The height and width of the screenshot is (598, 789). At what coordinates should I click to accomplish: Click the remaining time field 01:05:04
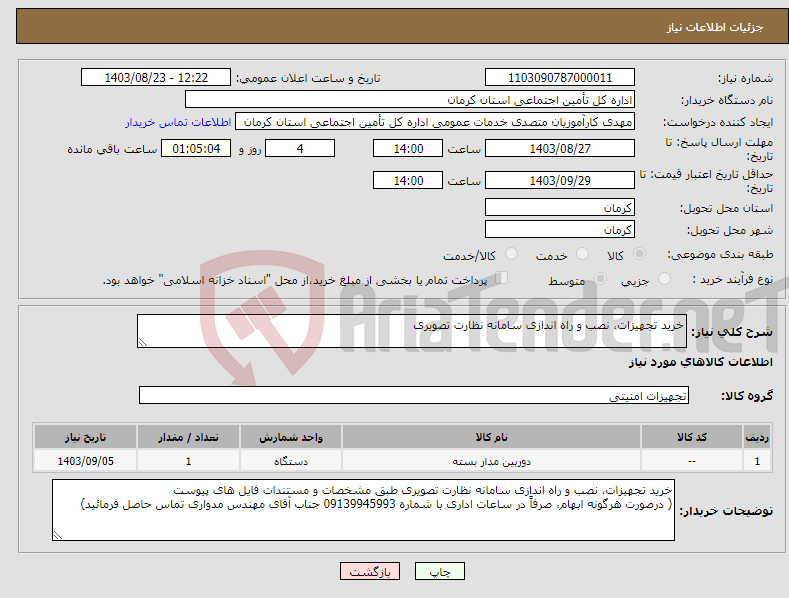click(196, 148)
